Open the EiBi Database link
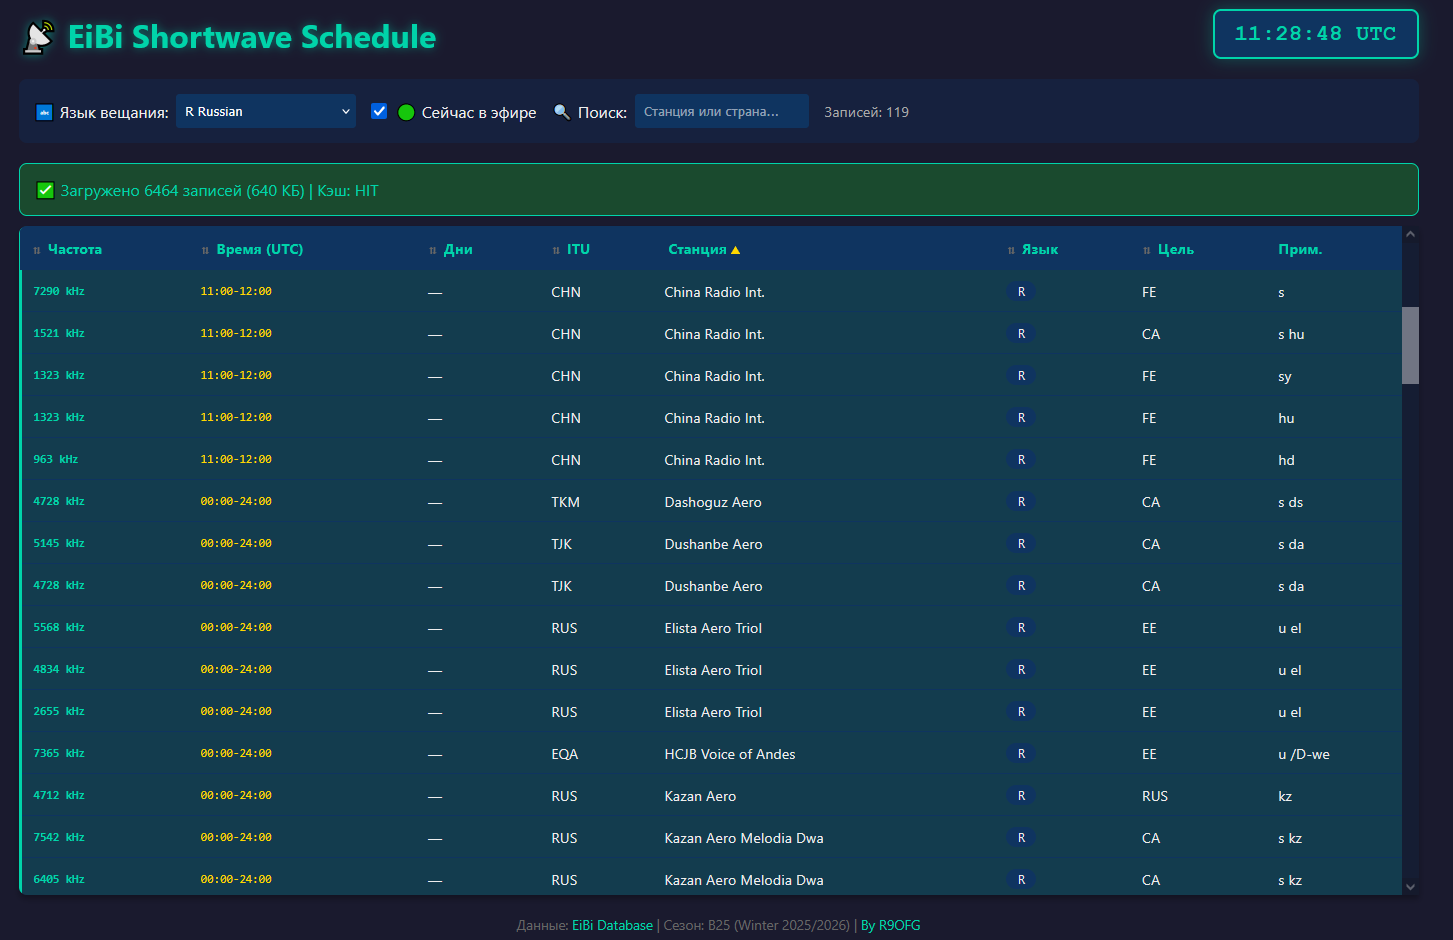This screenshot has width=1453, height=940. (x=612, y=925)
